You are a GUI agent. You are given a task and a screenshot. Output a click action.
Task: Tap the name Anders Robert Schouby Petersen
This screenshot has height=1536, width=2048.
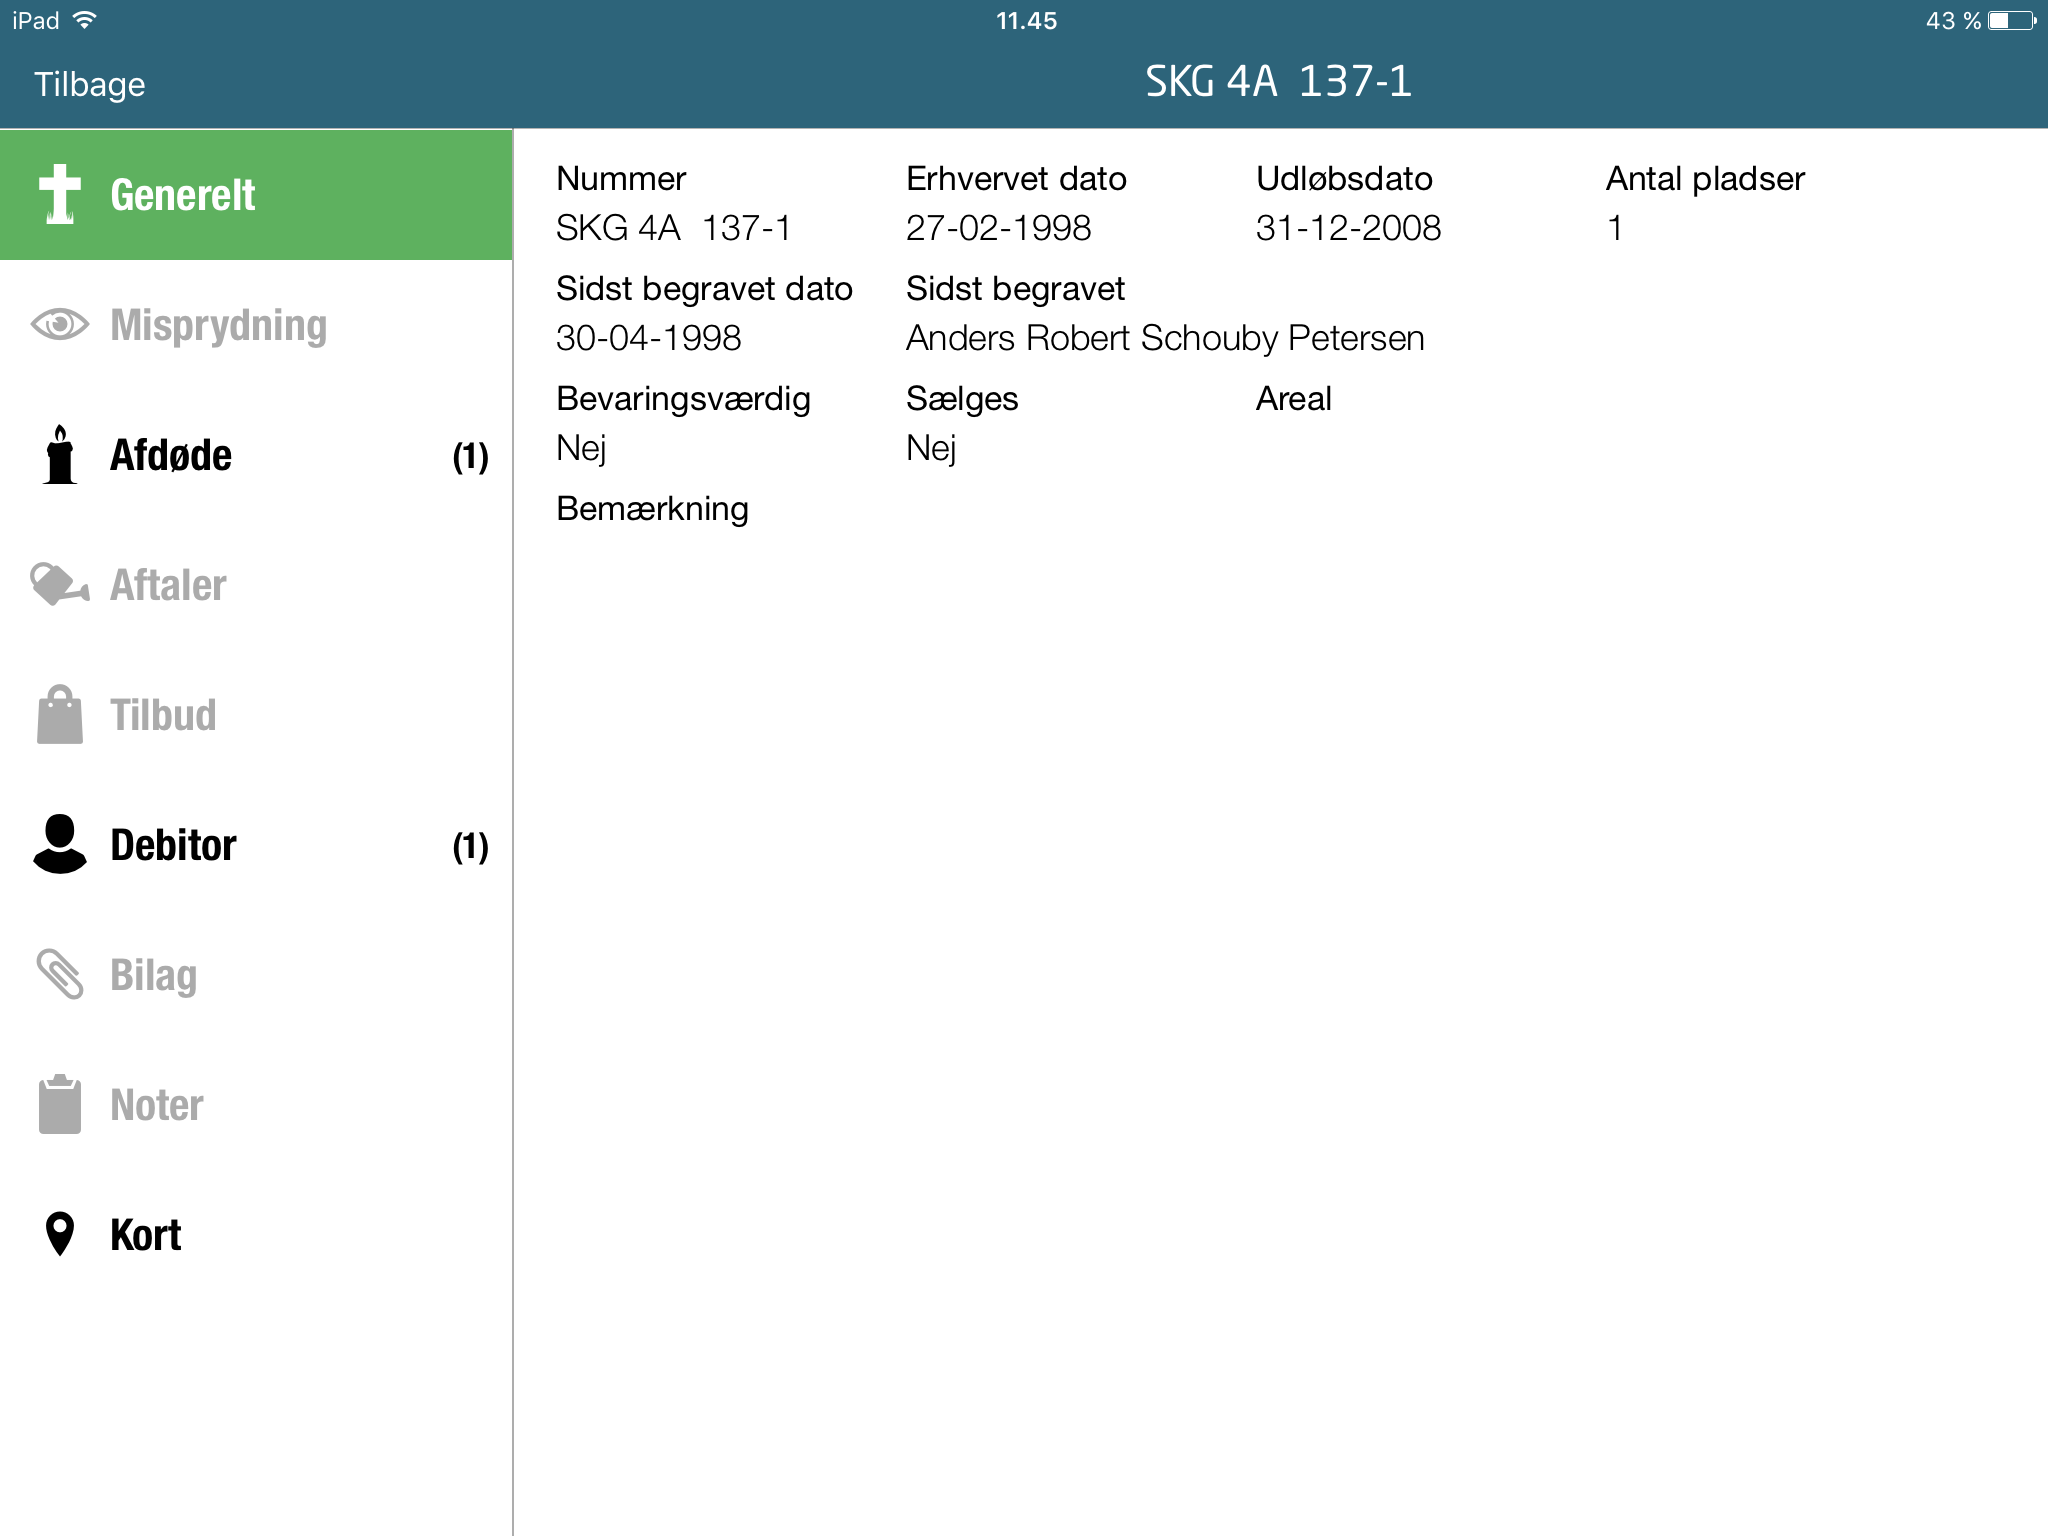[1165, 338]
